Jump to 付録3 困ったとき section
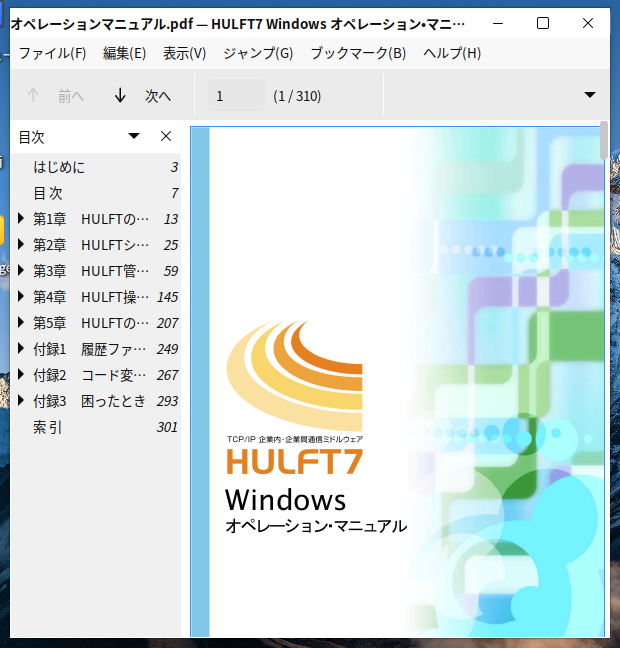Screen dimensions: 620x648 (90, 401)
